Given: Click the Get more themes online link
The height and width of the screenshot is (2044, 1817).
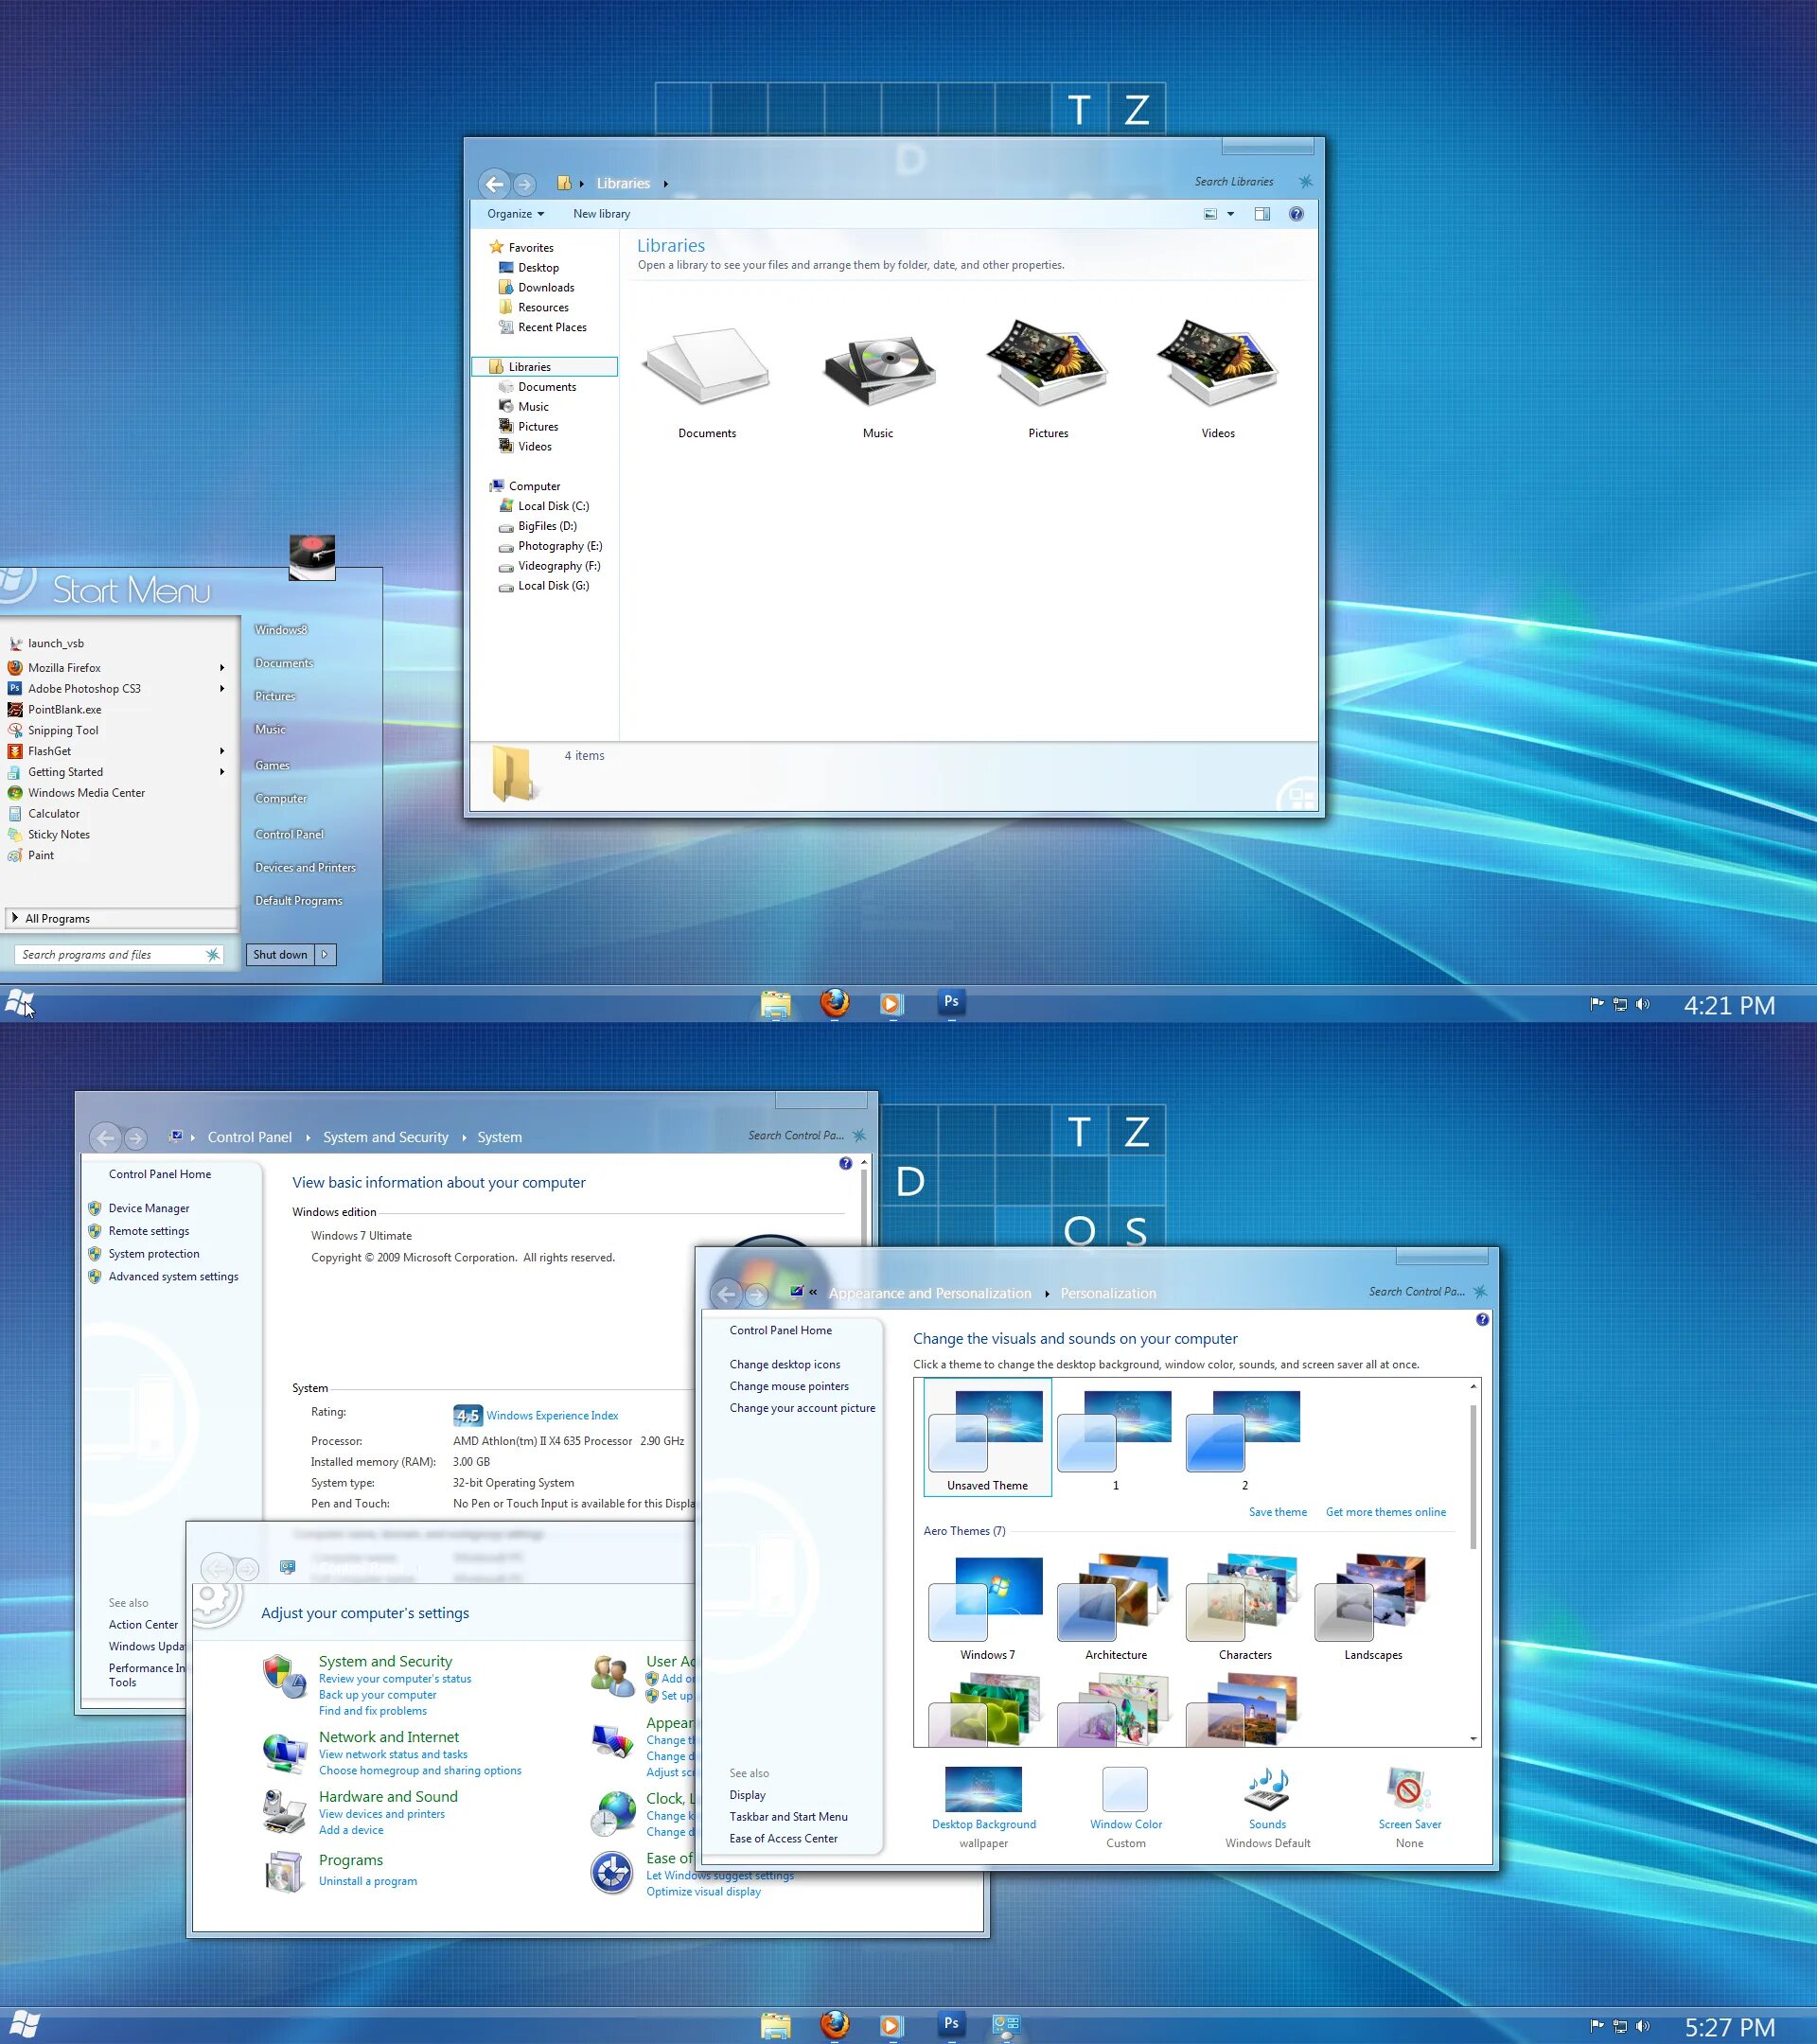Looking at the screenshot, I should tap(1385, 1512).
